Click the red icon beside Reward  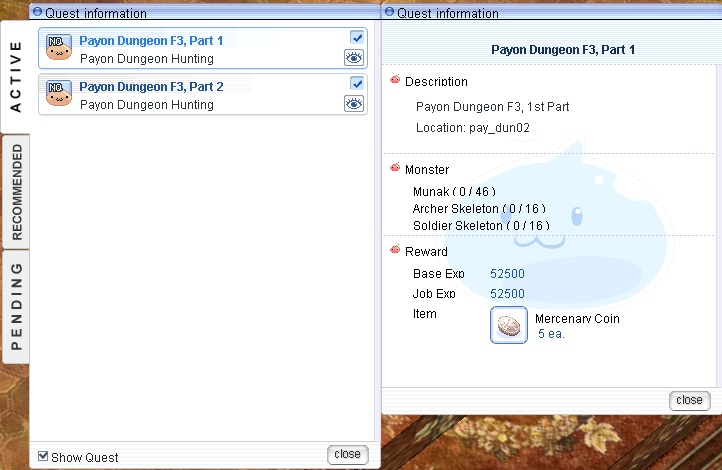[395, 251]
